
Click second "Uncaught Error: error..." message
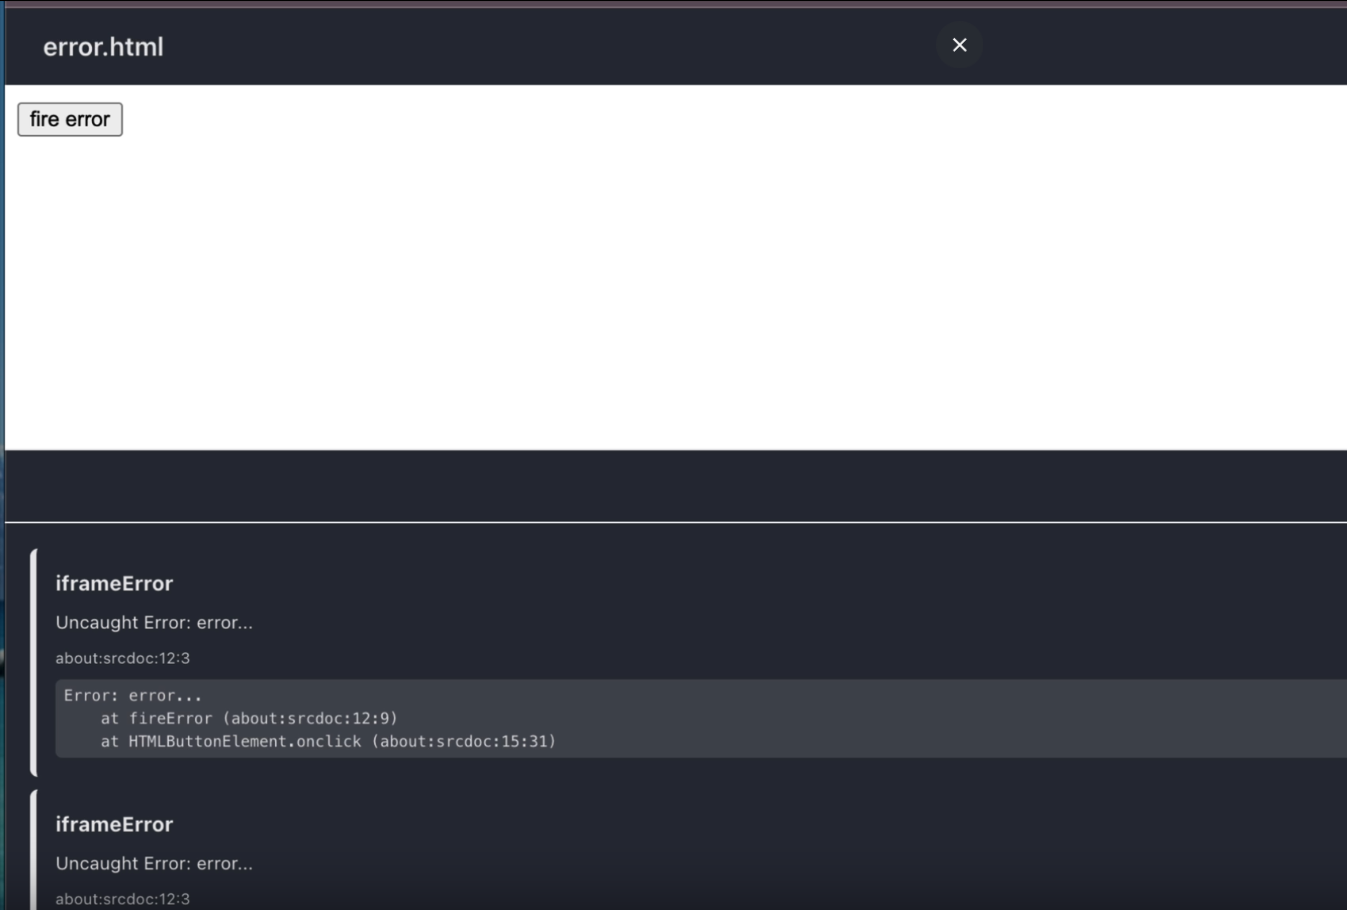(154, 863)
